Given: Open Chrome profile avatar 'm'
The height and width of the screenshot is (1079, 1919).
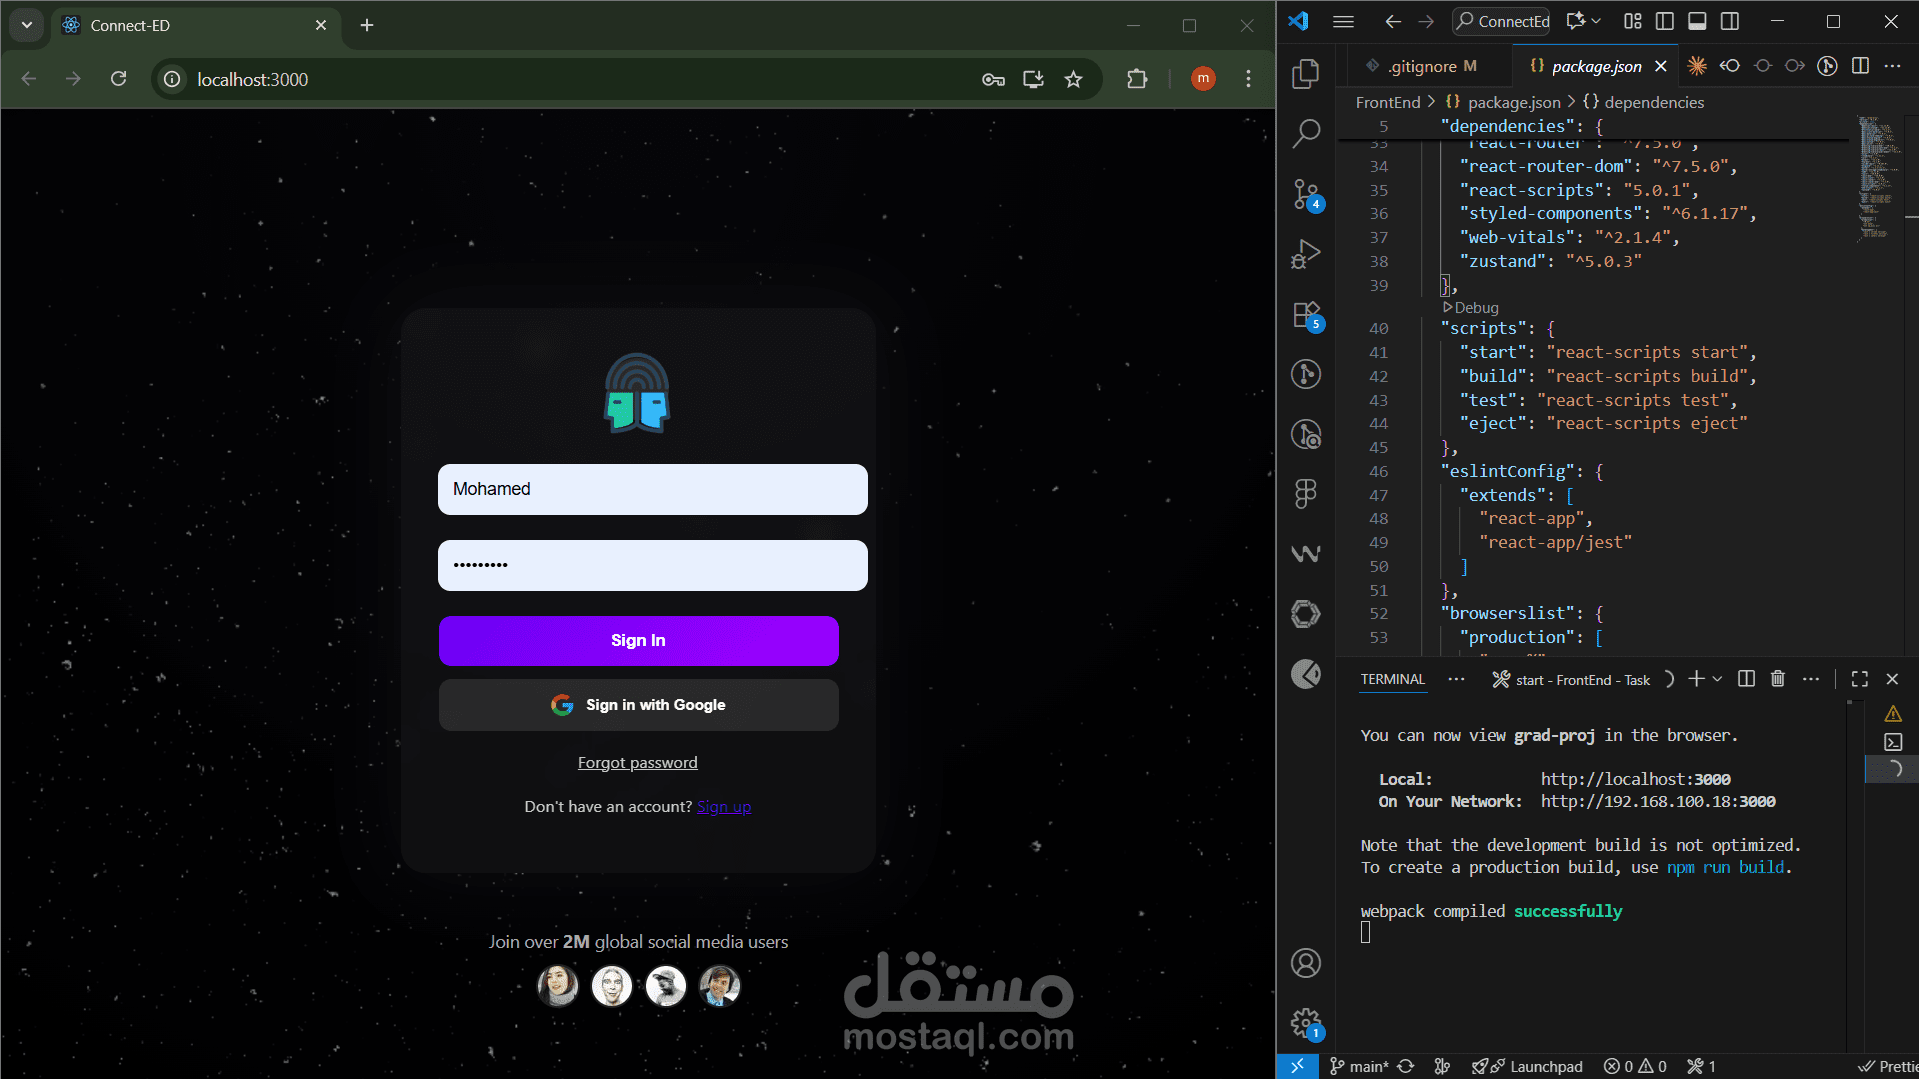Looking at the screenshot, I should 1203,79.
